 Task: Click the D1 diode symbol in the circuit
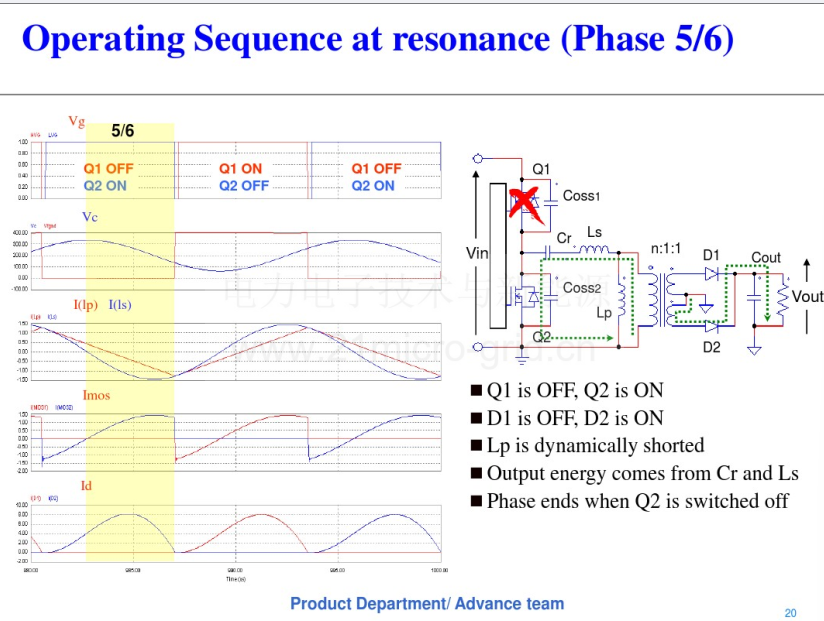click(712, 274)
